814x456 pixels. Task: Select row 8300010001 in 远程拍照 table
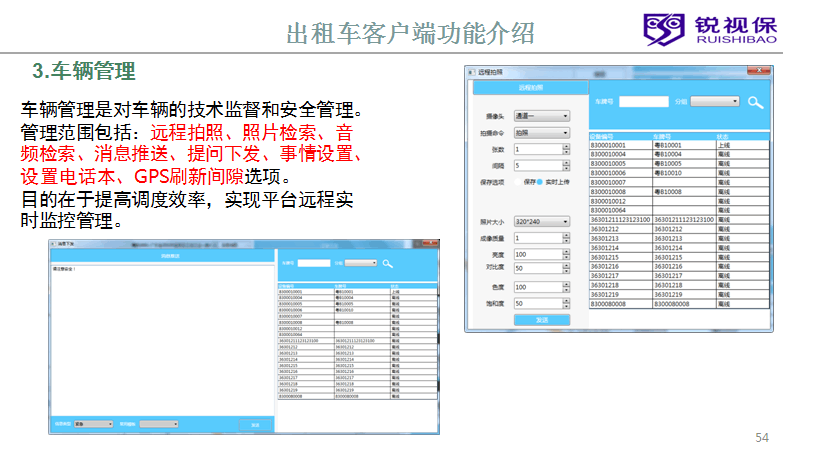tap(679, 145)
